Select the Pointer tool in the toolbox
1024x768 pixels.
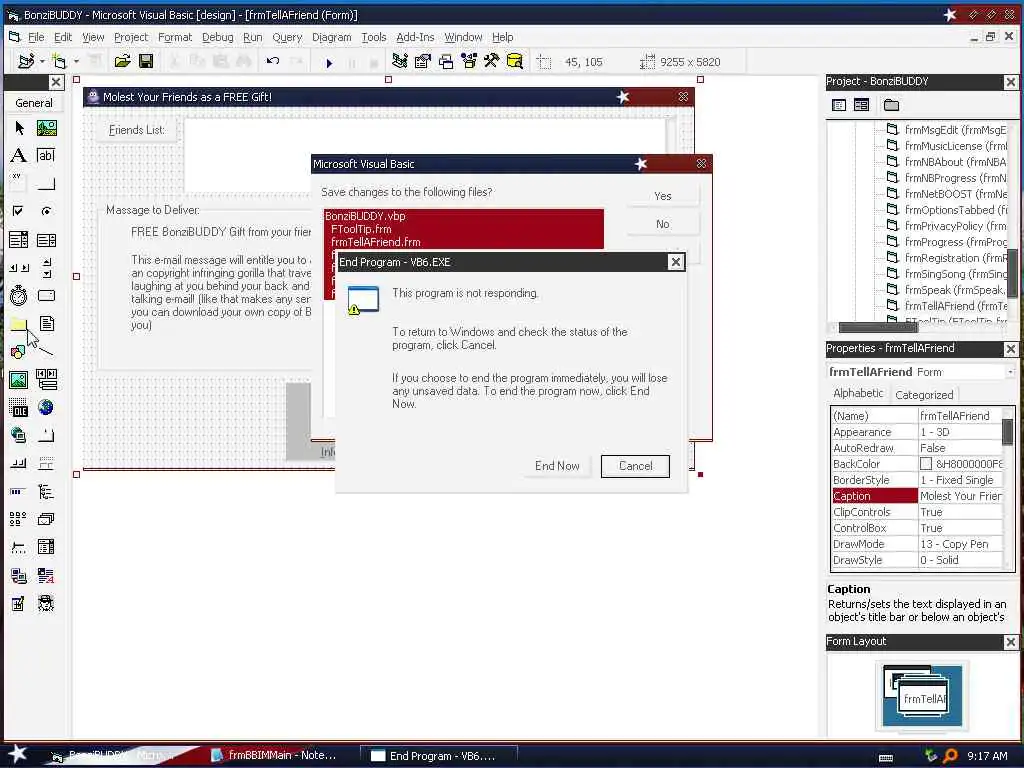19,128
